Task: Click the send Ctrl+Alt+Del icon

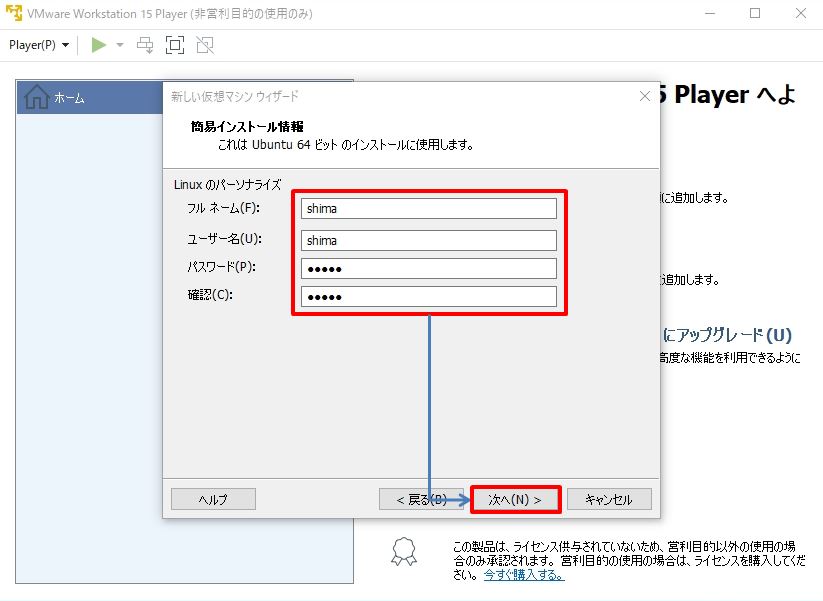Action: click(145, 45)
